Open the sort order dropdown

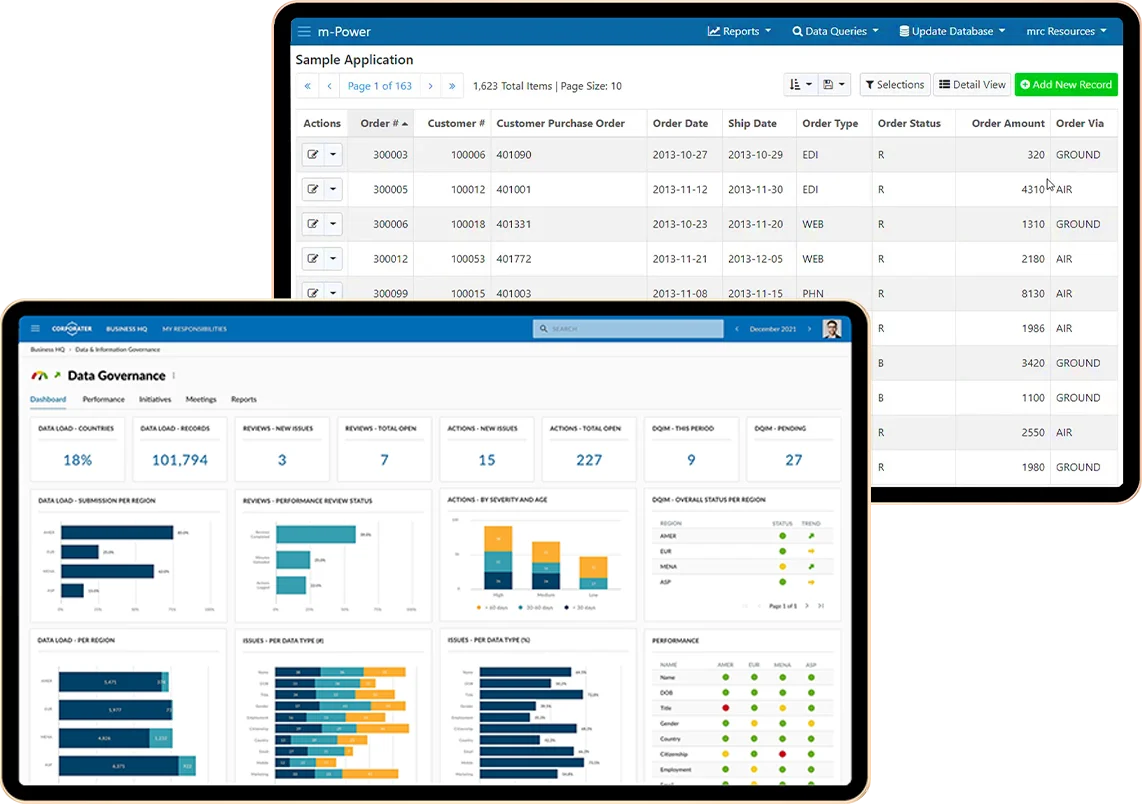pyautogui.click(x=800, y=85)
